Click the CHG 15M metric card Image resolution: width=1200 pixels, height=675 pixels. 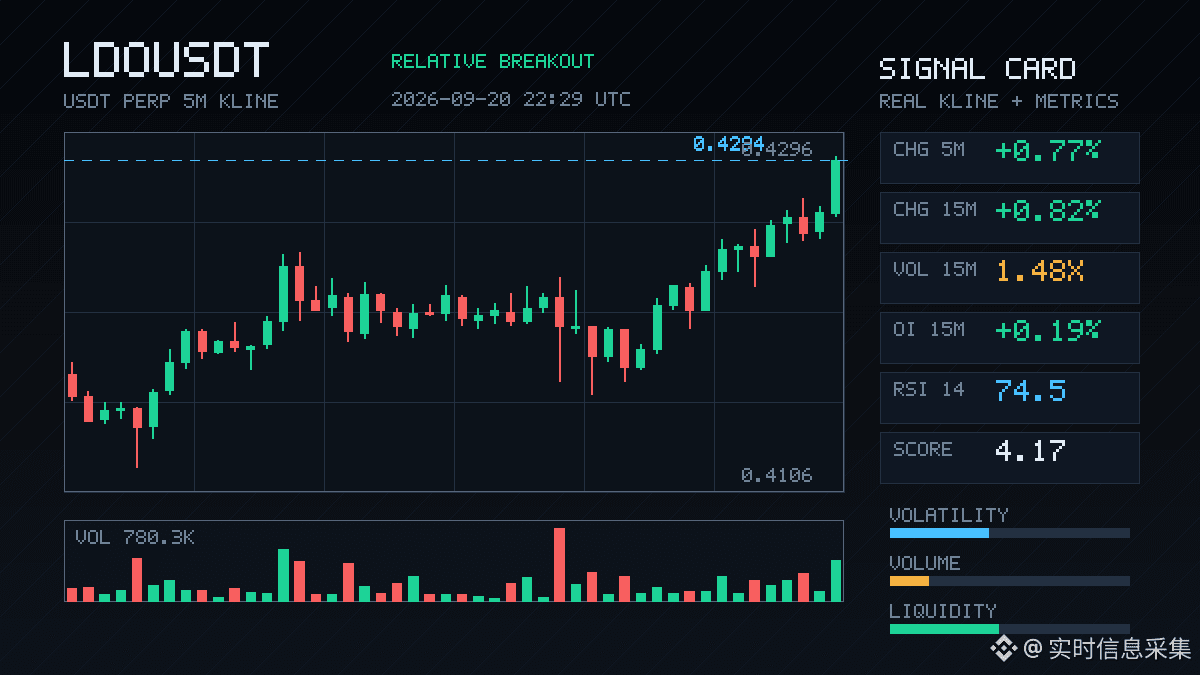(x=1009, y=218)
